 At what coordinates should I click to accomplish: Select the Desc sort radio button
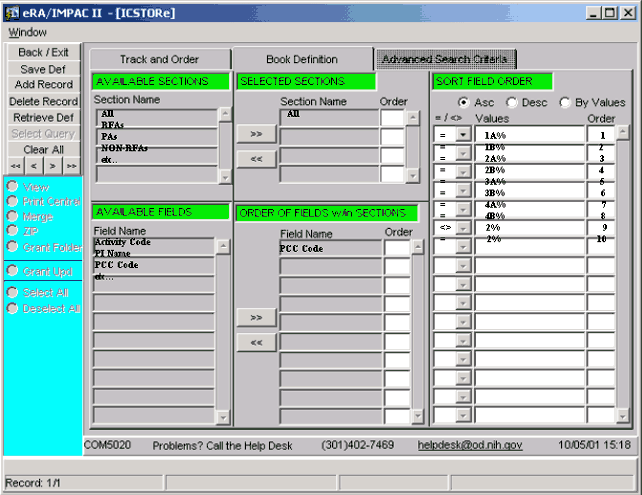[x=511, y=102]
